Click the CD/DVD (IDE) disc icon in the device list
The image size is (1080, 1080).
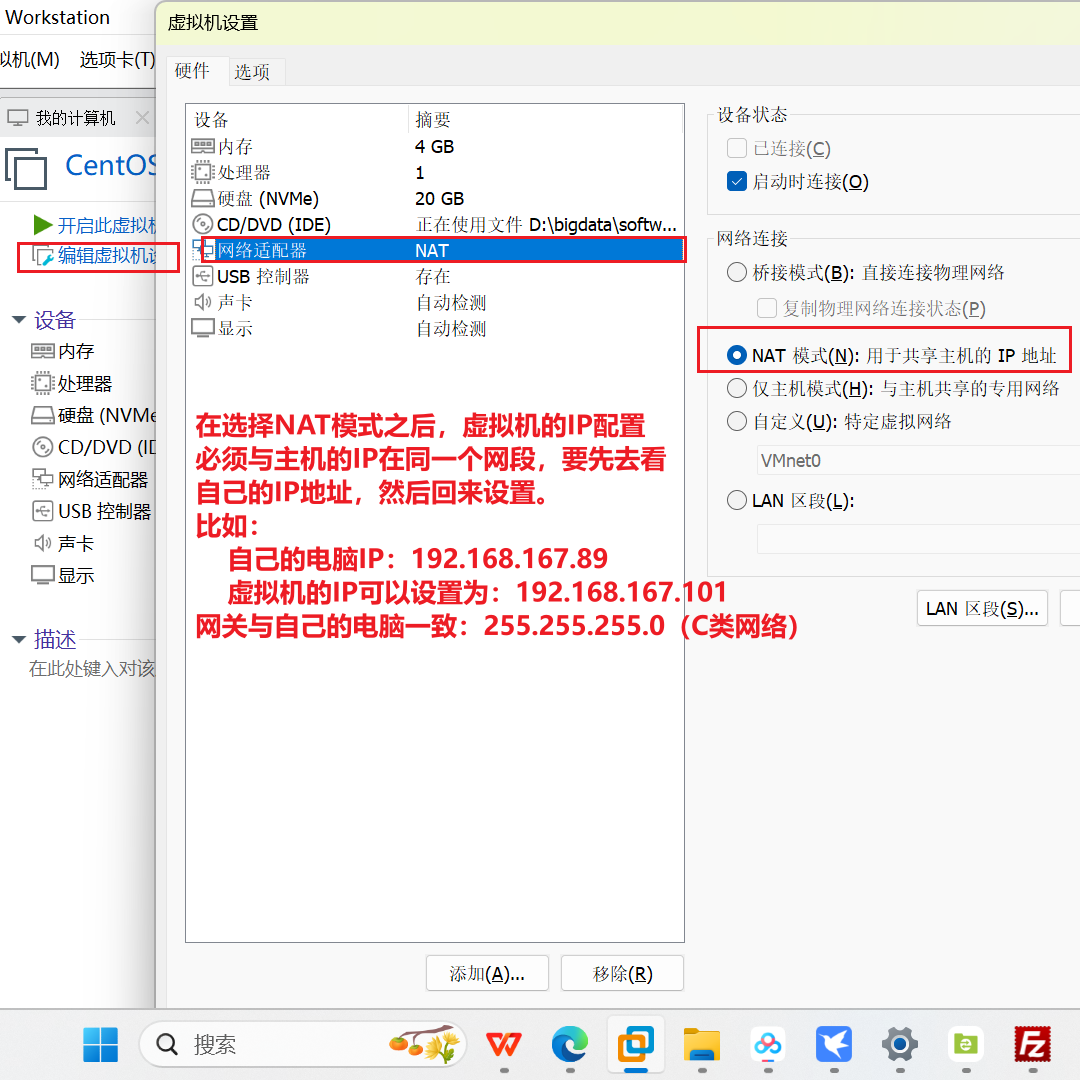tap(202, 225)
